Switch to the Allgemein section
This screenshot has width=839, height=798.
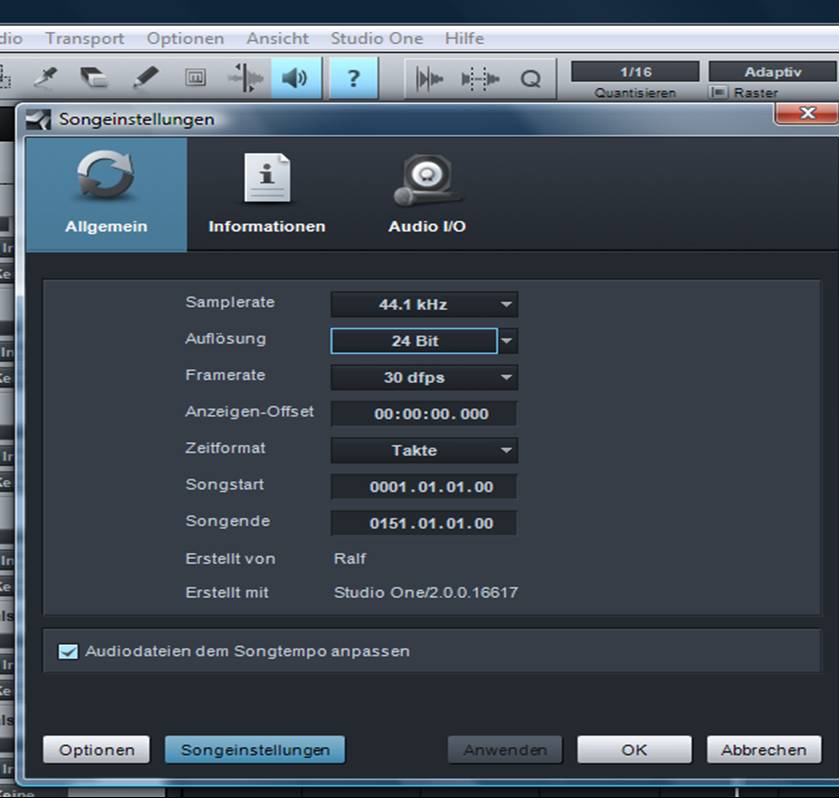106,195
